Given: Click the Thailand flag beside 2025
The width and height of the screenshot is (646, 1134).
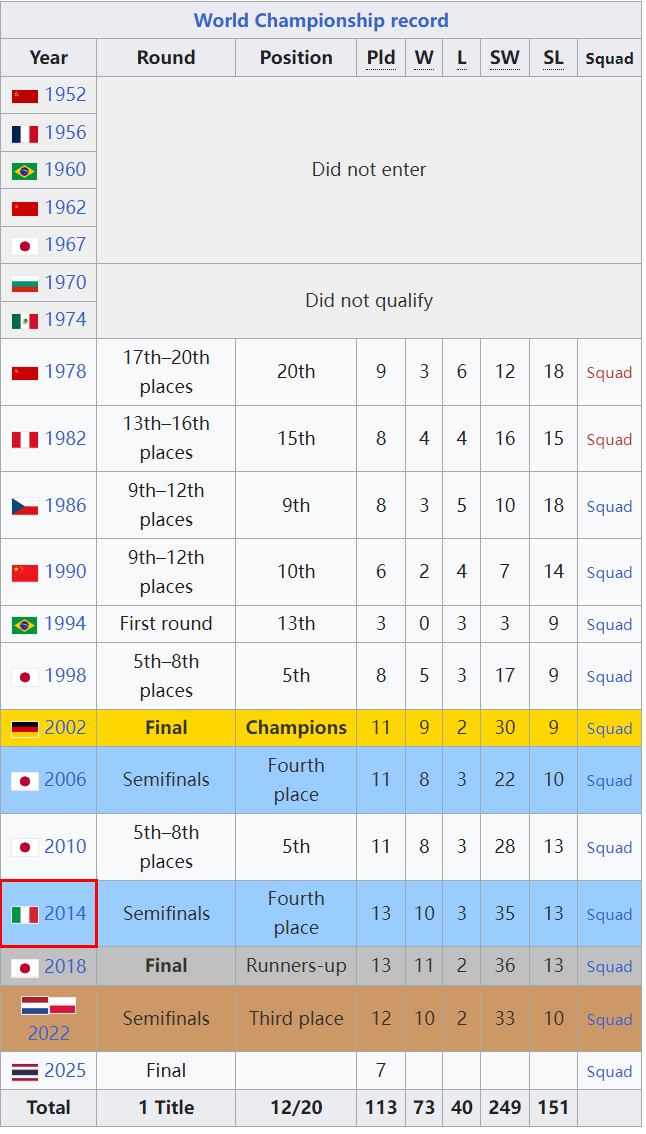Looking at the screenshot, I should pos(25,1072).
